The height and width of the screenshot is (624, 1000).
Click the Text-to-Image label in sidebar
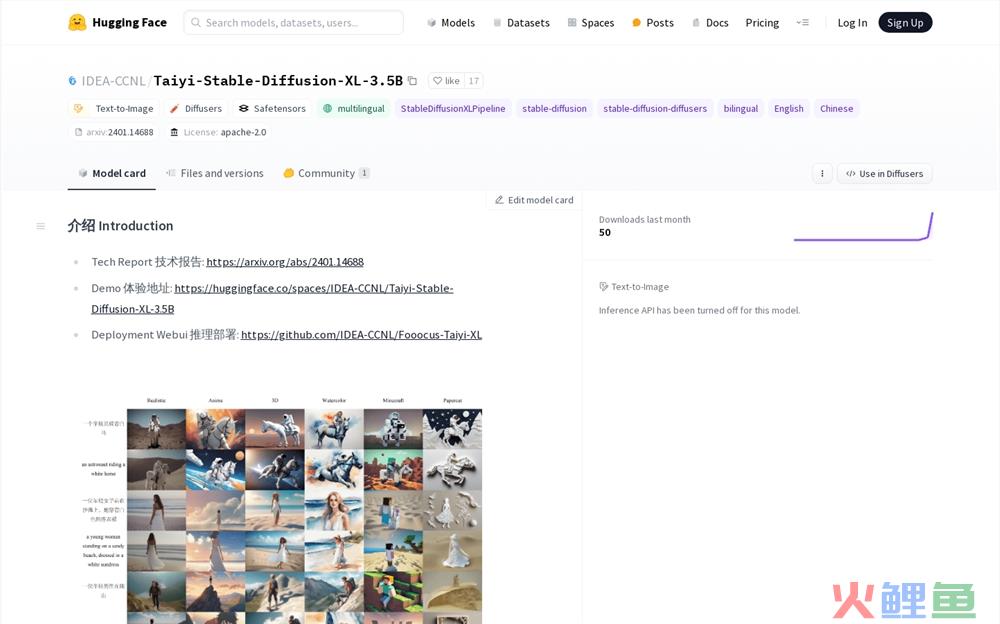pos(634,286)
